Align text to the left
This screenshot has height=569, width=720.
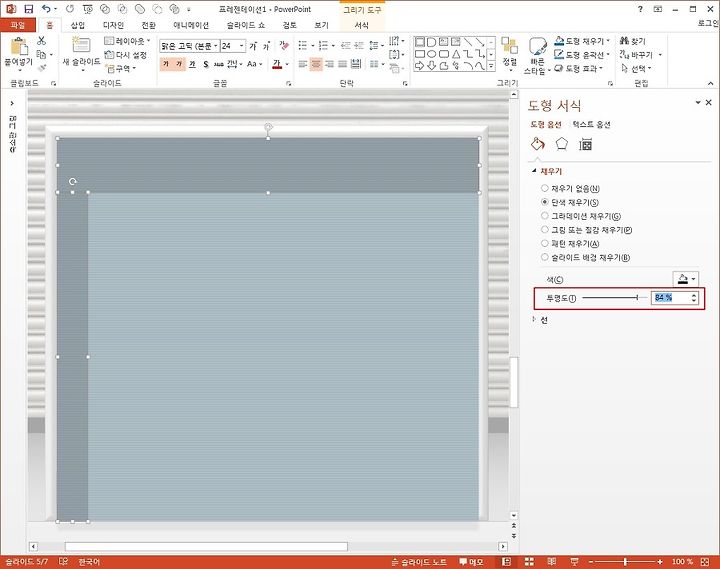303,64
